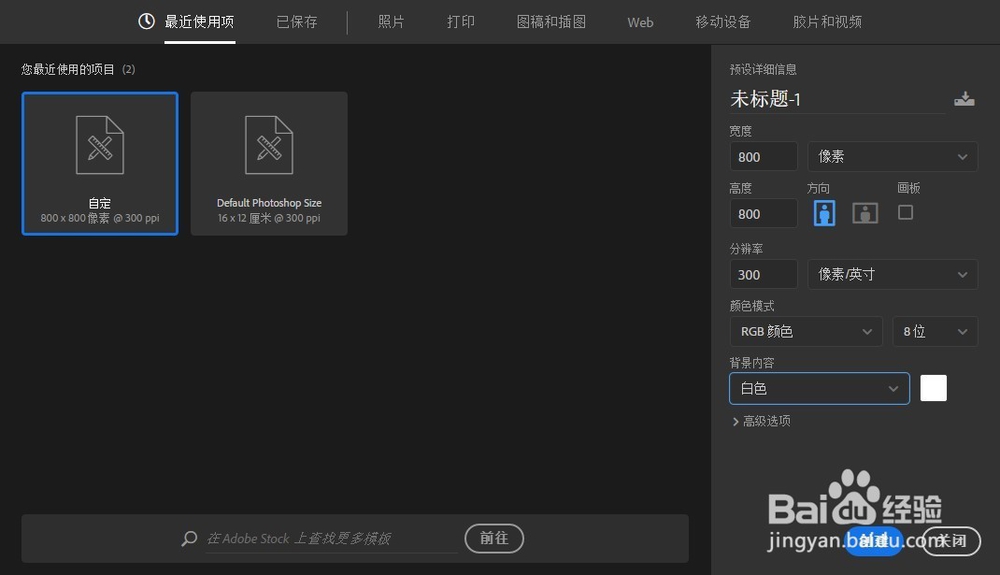Open the white background color swatch
This screenshot has height=575, width=1000.
[933, 388]
